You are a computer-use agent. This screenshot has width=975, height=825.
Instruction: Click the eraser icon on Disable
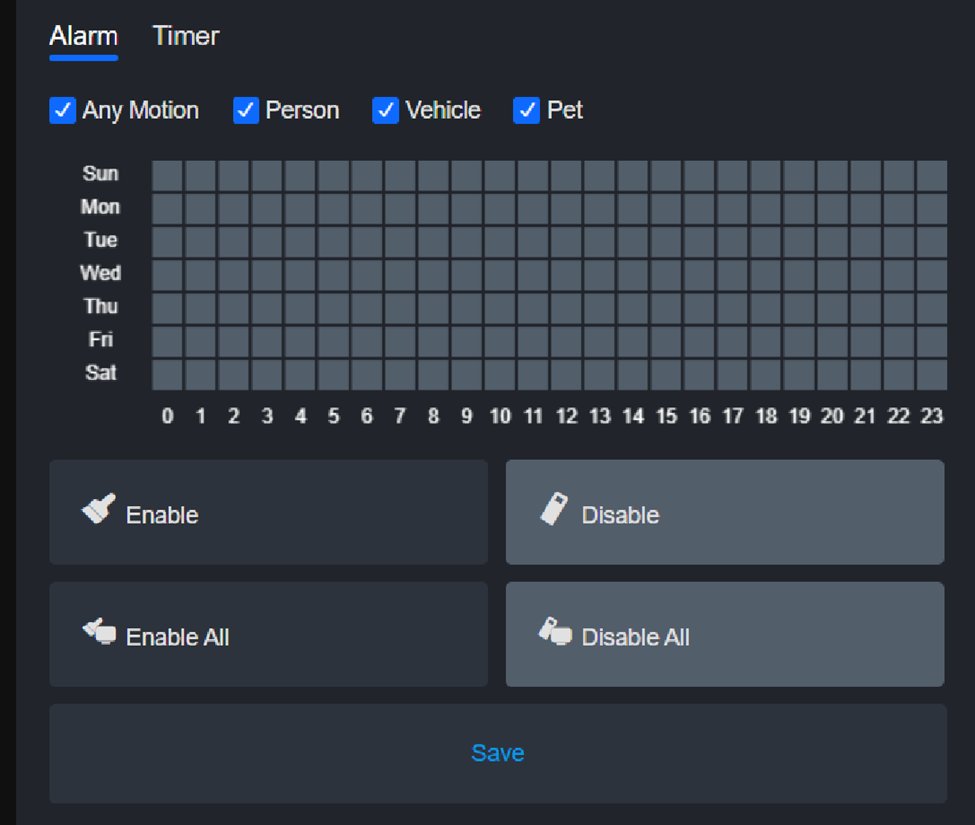(554, 509)
